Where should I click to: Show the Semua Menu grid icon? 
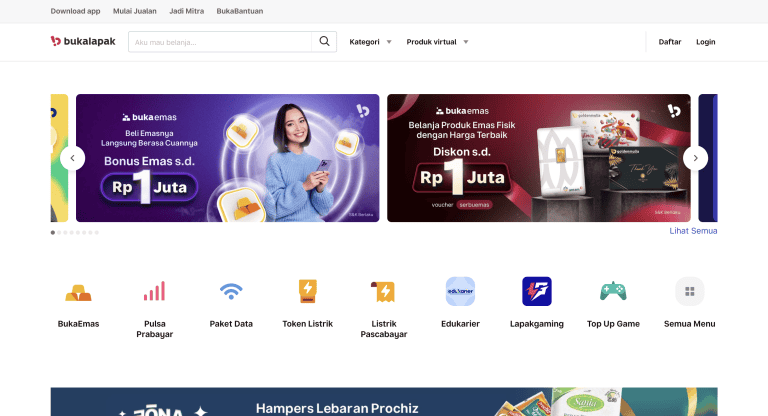coord(690,292)
